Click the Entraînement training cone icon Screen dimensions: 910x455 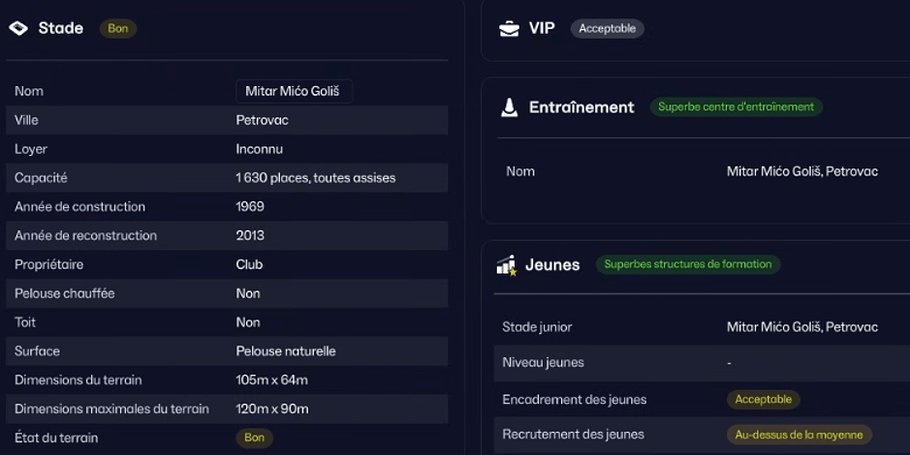coord(509,107)
